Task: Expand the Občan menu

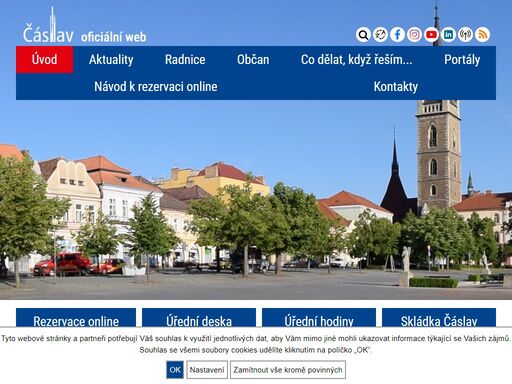Action: pos(253,60)
